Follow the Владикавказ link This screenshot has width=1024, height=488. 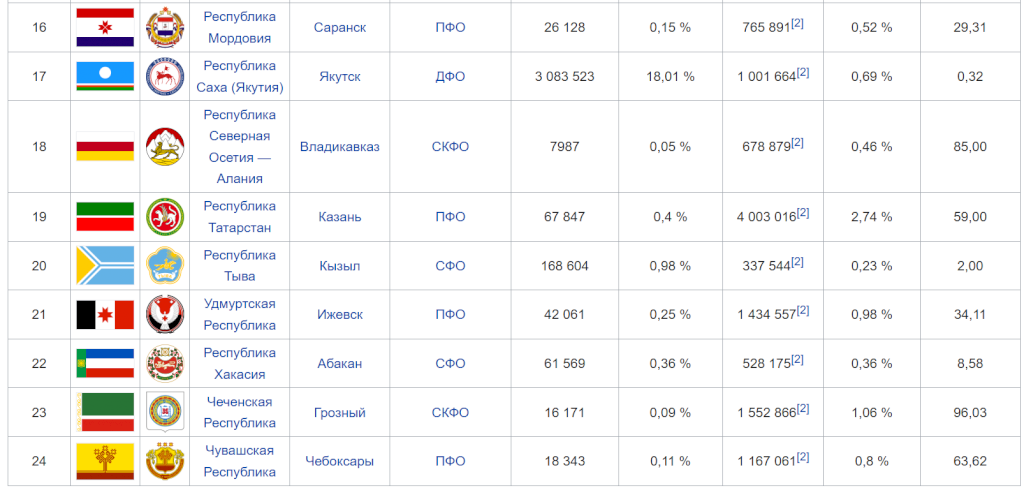[x=340, y=146]
